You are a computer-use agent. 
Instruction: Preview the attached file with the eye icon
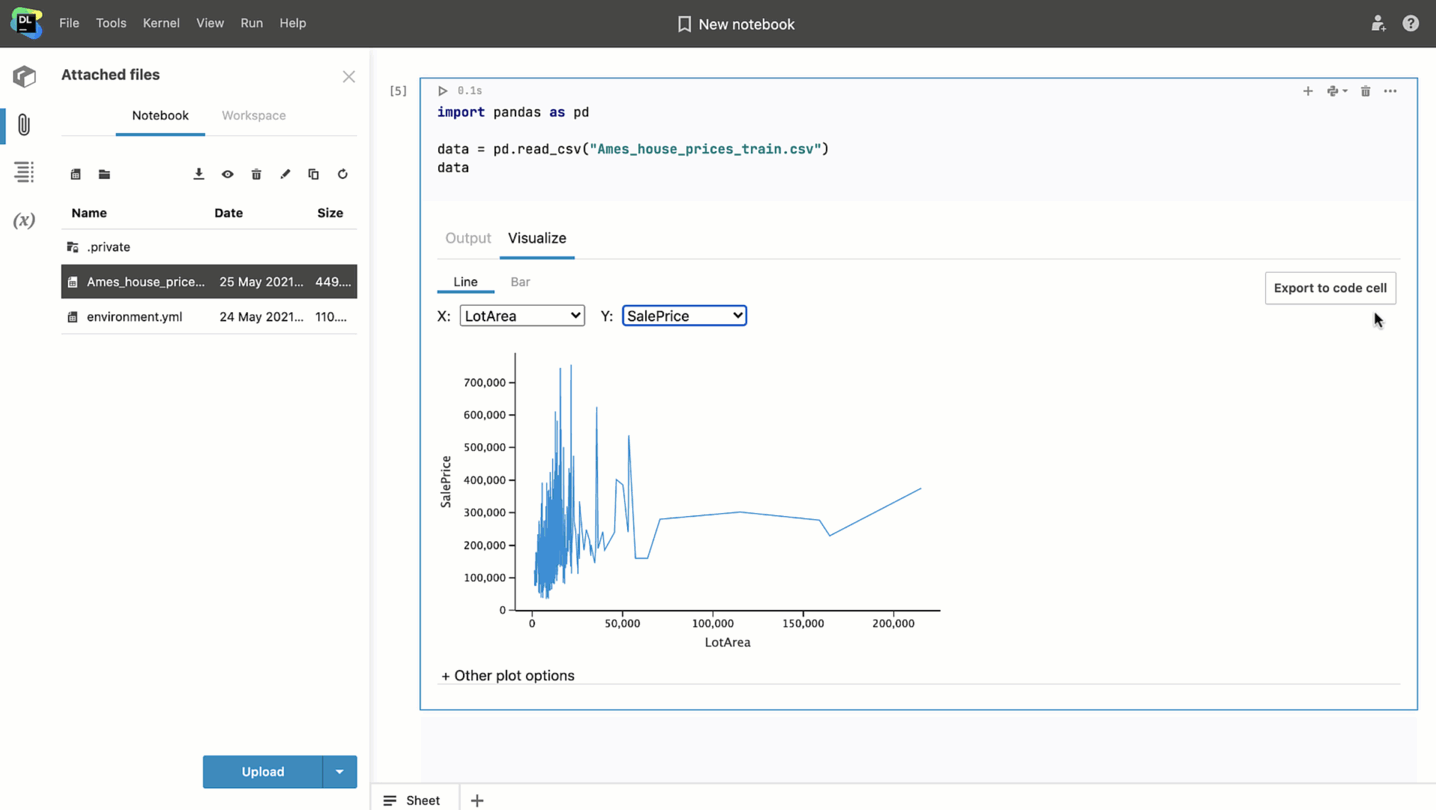tap(227, 173)
